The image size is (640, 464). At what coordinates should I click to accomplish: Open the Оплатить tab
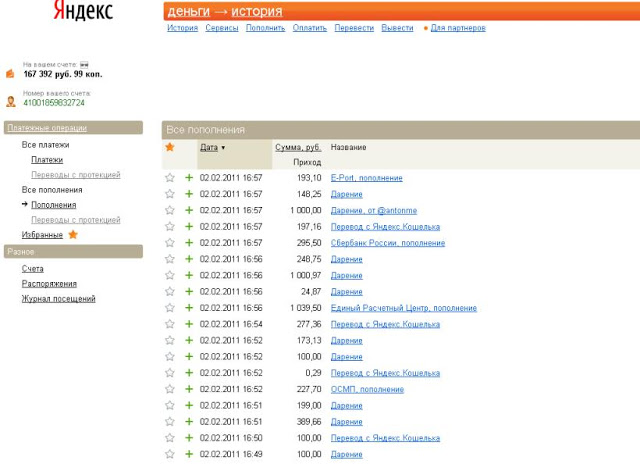310,28
